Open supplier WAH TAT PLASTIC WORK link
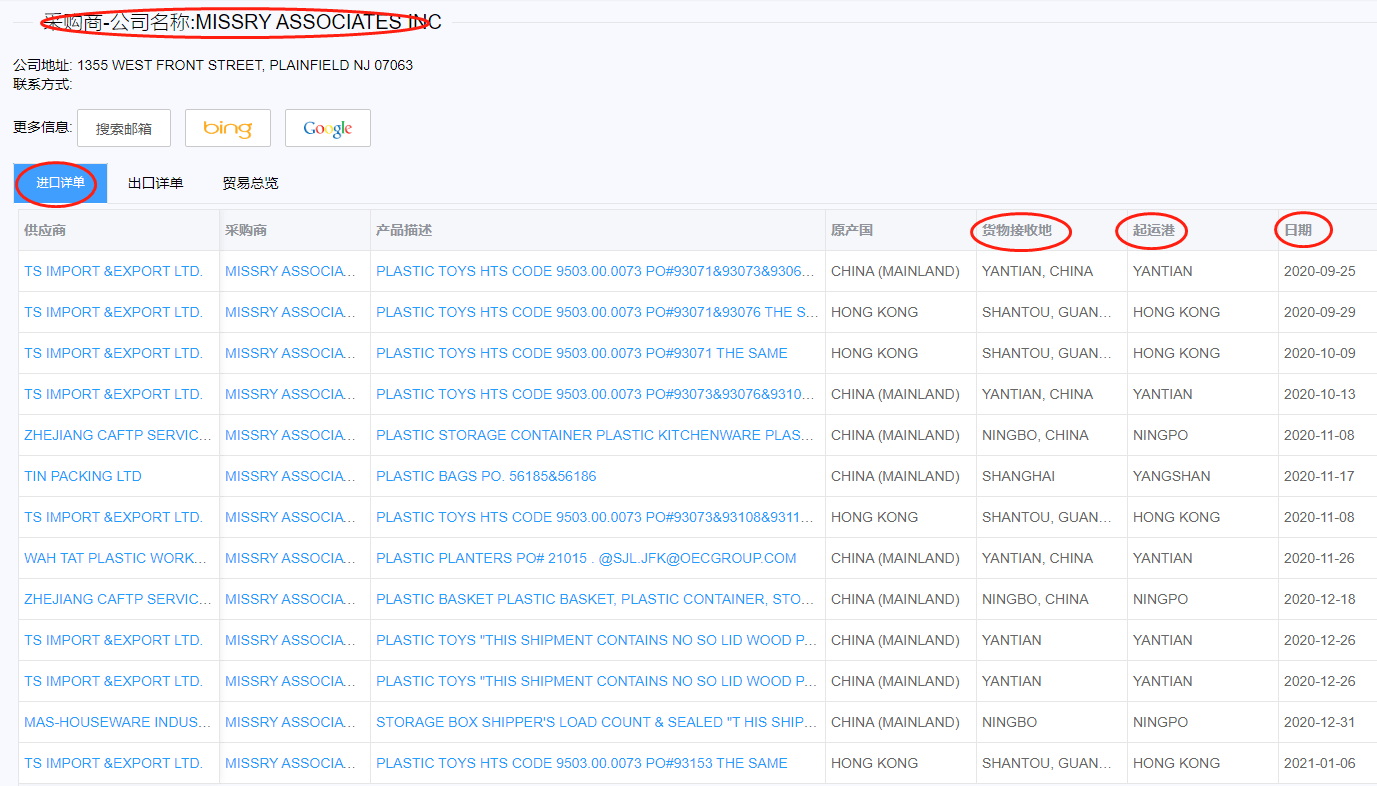The height and width of the screenshot is (786, 1377). [117, 558]
